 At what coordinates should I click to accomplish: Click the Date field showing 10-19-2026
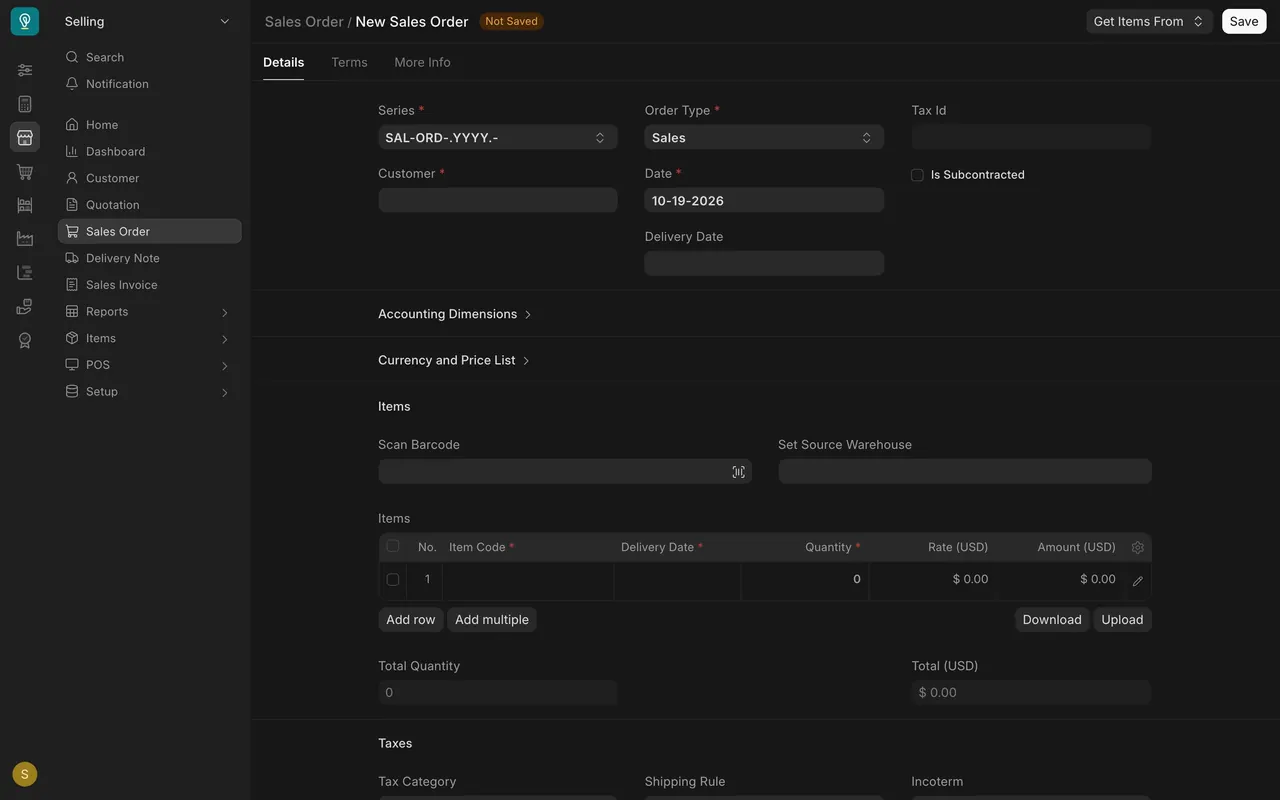pos(764,200)
